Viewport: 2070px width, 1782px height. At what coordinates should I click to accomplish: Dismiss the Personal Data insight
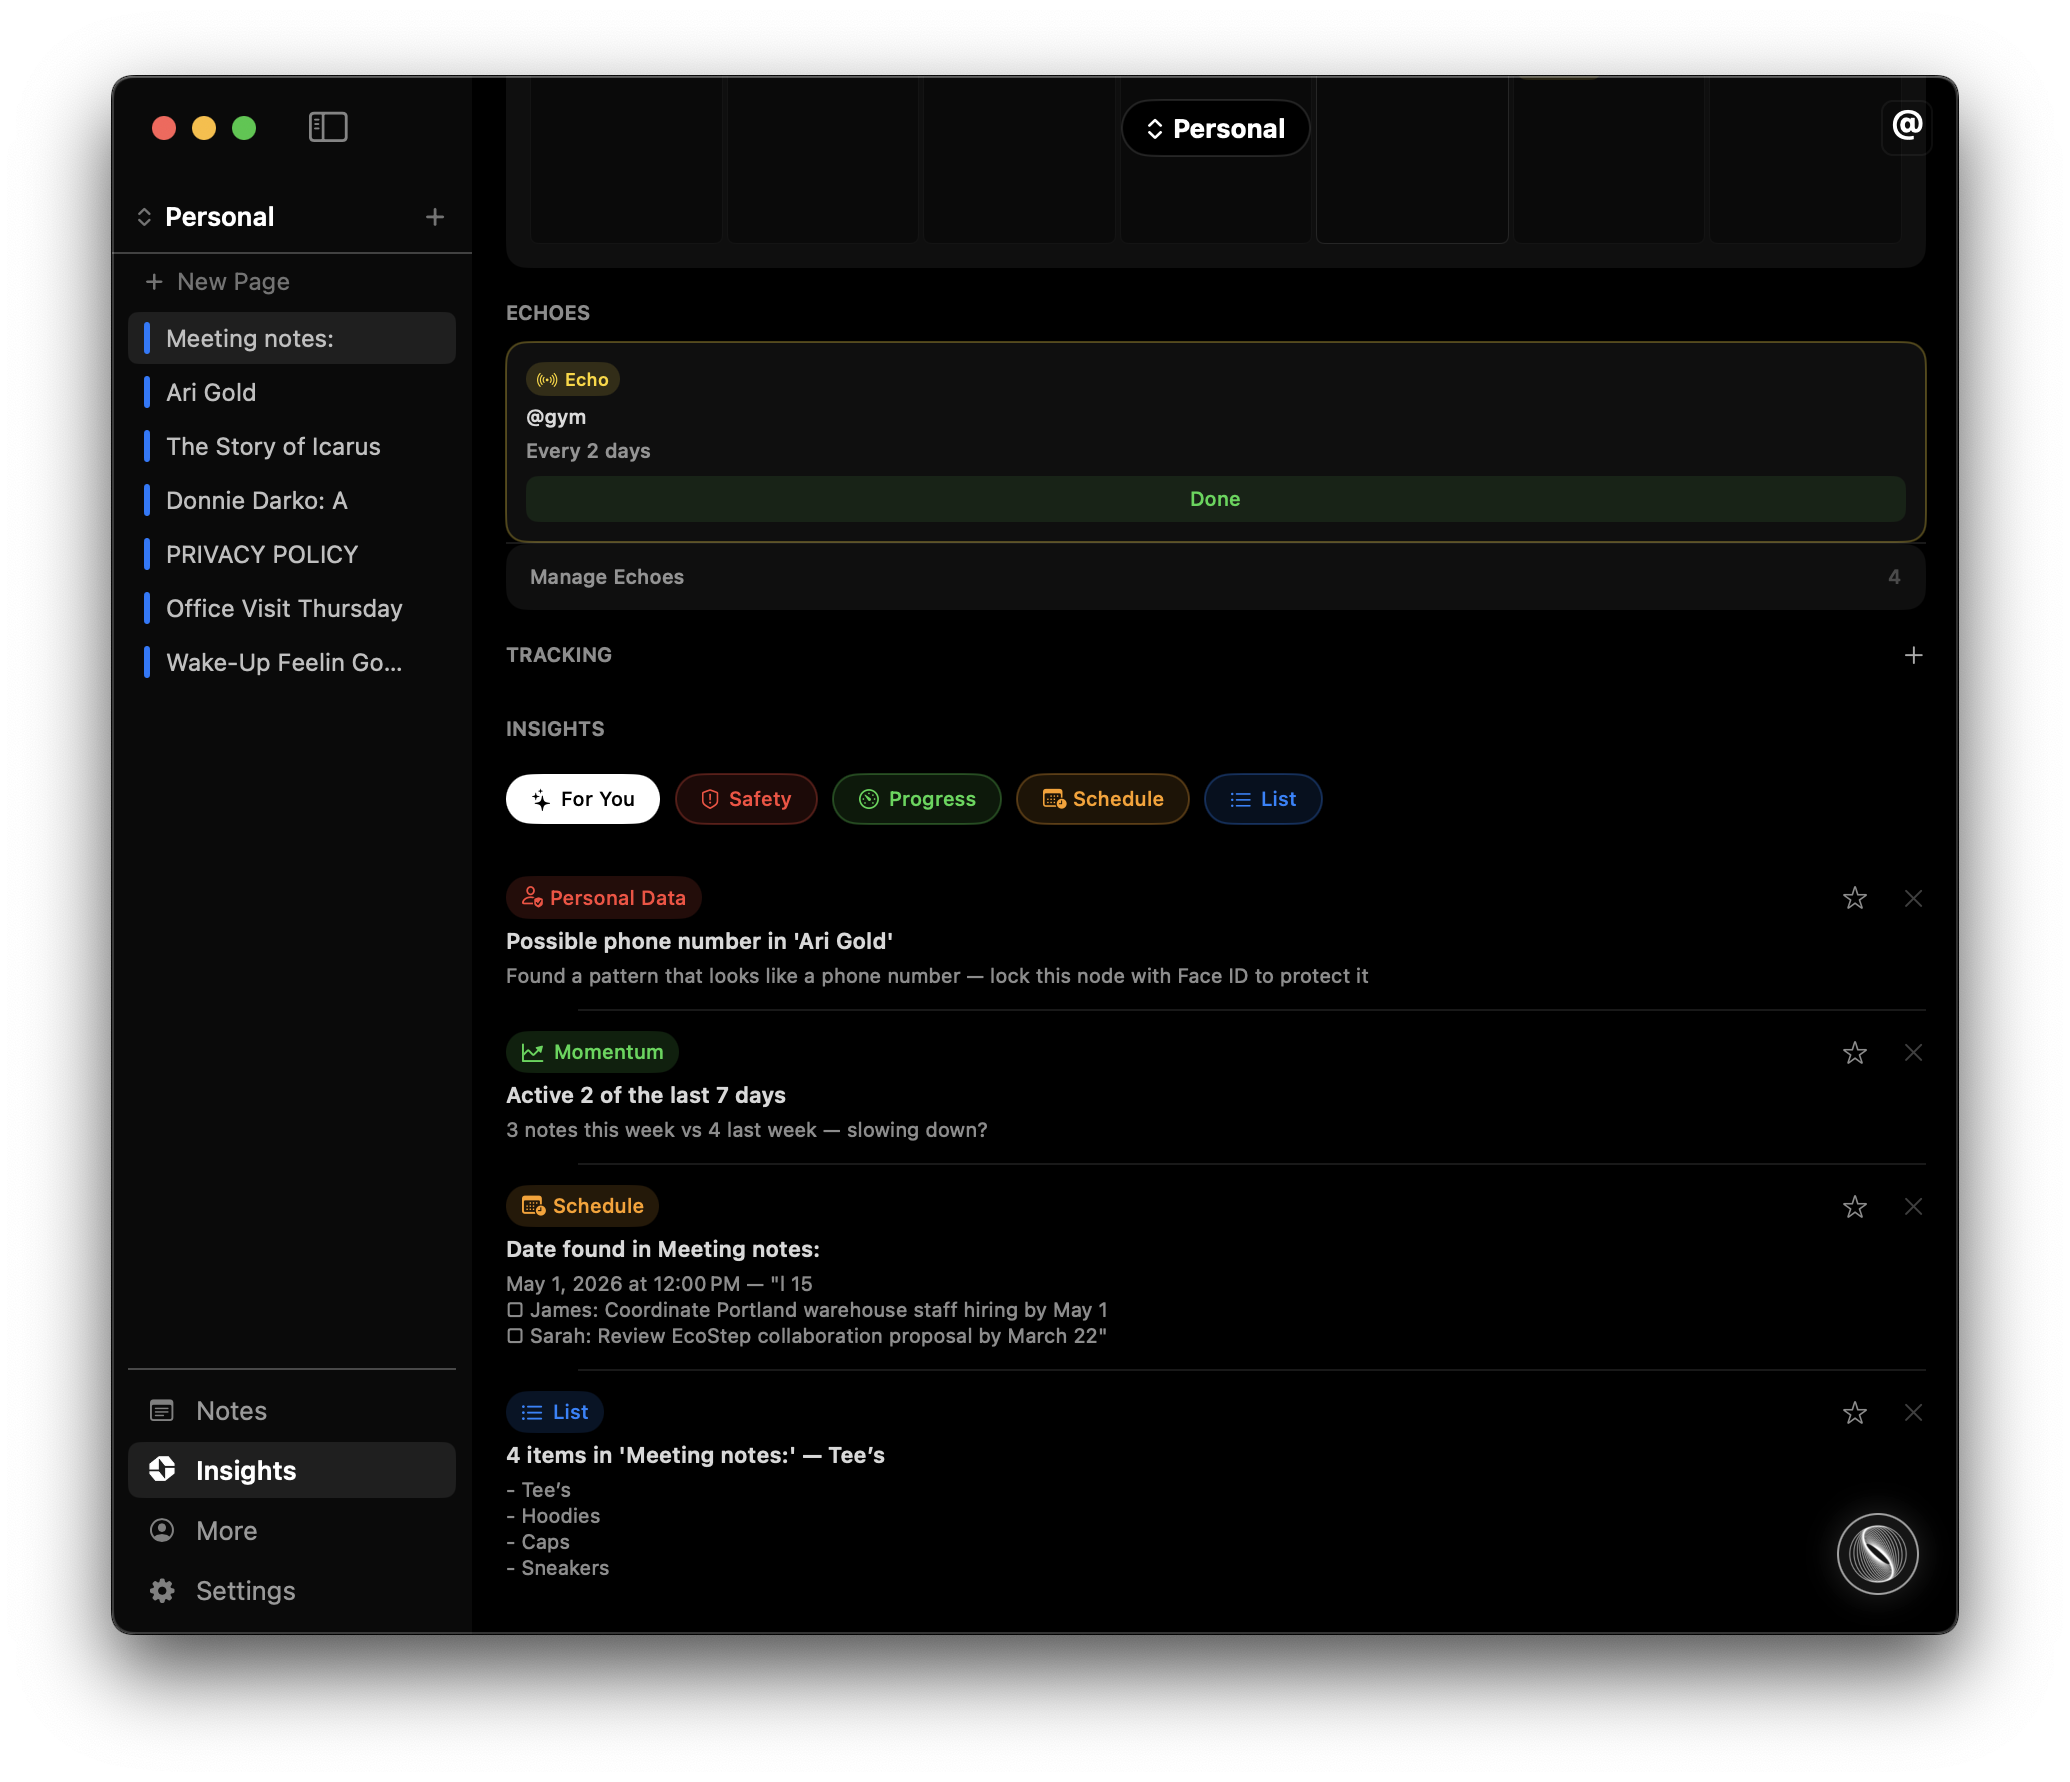[1913, 898]
